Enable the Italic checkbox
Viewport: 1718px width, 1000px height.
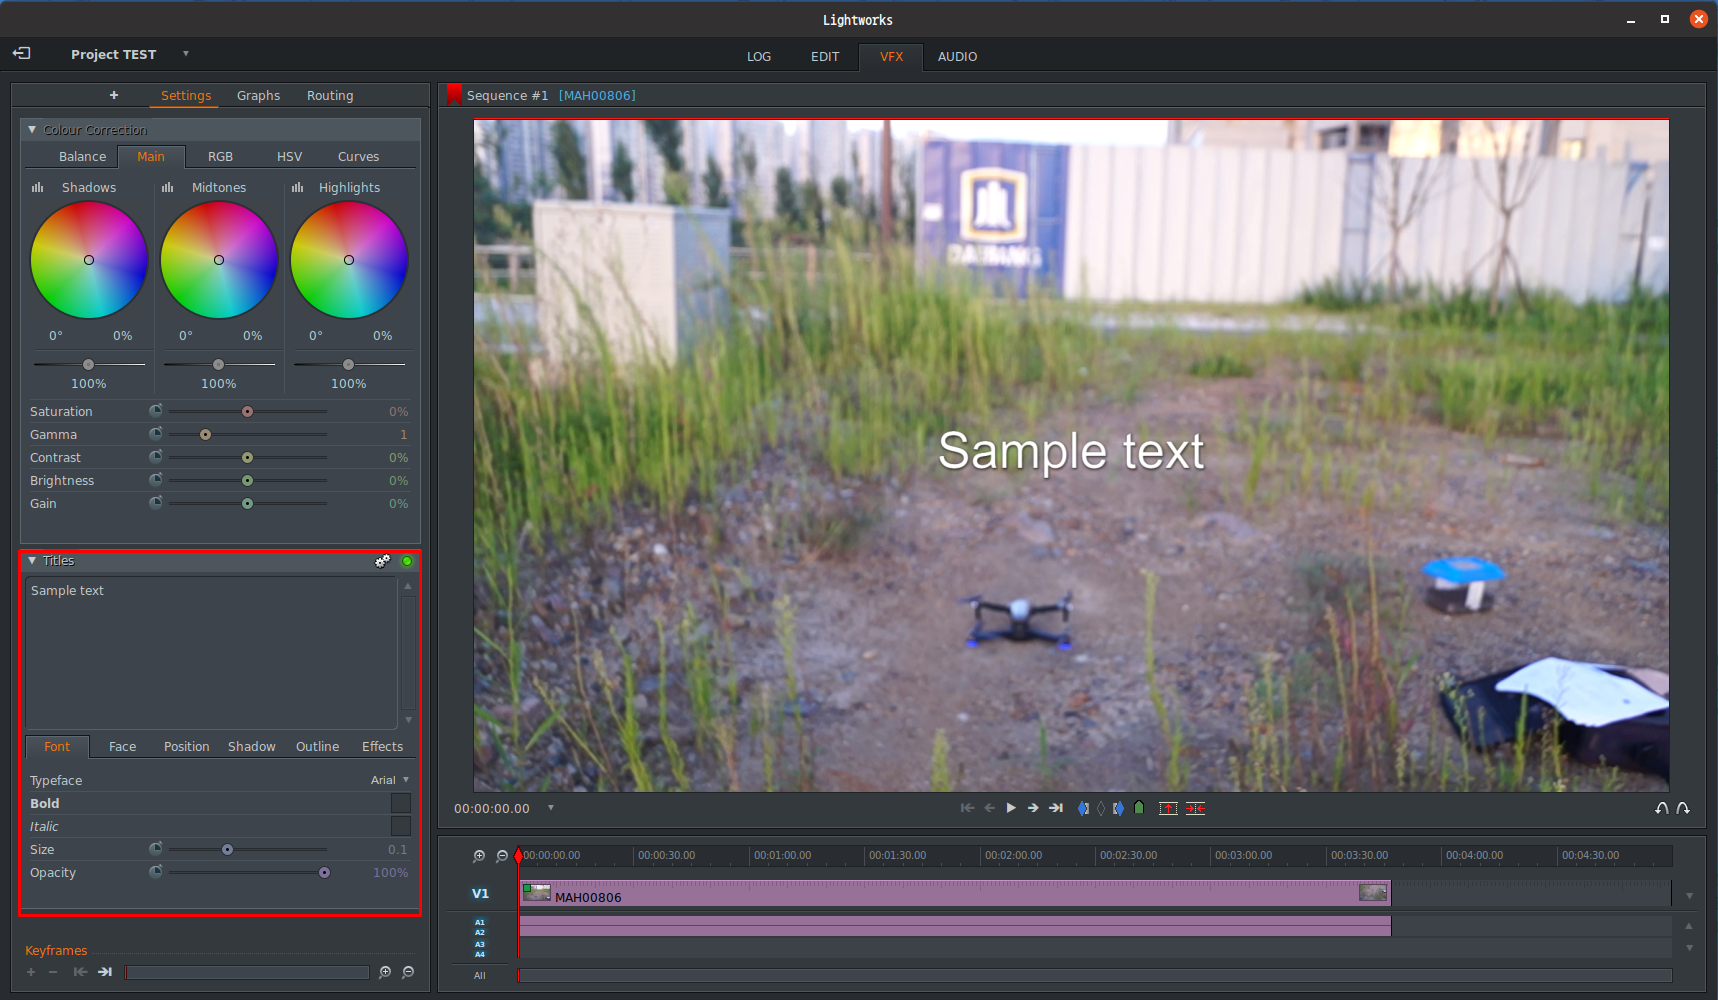coord(401,826)
